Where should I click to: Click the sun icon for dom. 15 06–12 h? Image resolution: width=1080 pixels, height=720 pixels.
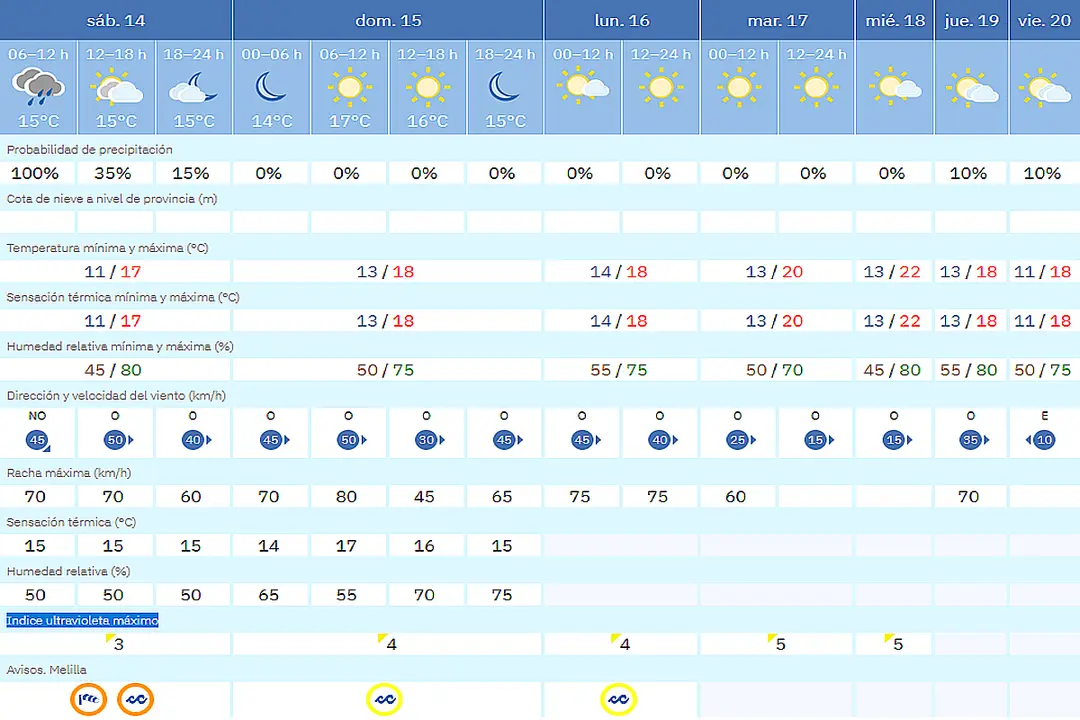349,88
